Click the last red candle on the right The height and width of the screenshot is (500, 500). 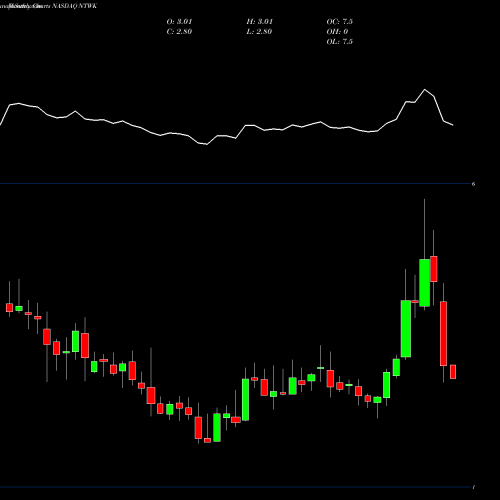click(453, 372)
